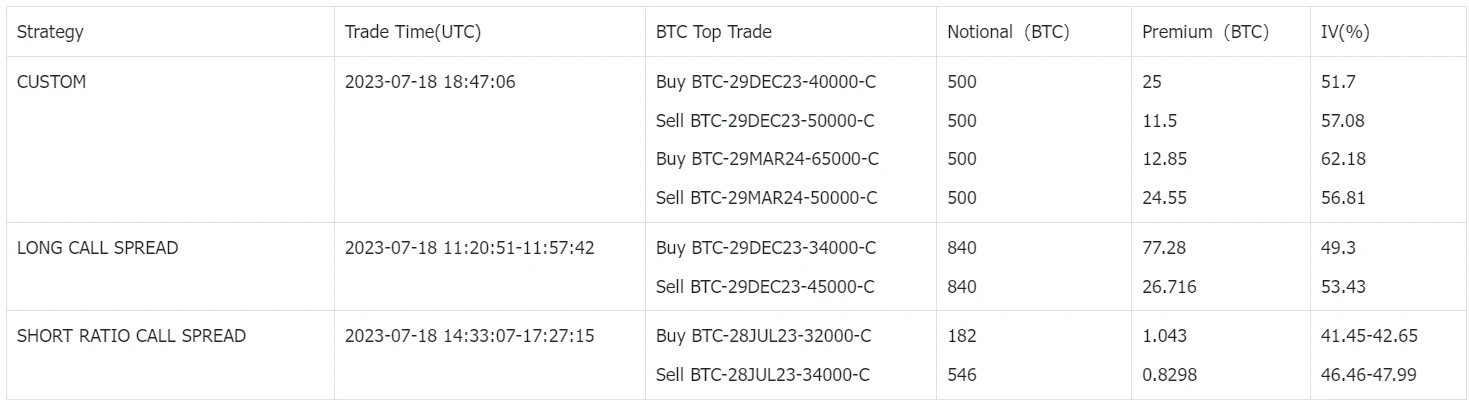Image resolution: width=1469 pixels, height=406 pixels.
Task: Select the LONG CALL SPREAD strategy cell
Action: (97, 248)
